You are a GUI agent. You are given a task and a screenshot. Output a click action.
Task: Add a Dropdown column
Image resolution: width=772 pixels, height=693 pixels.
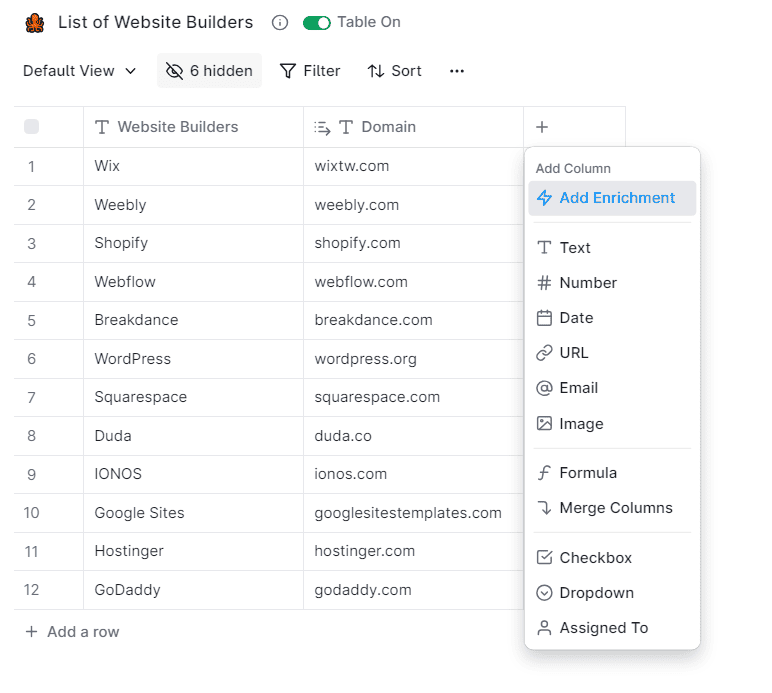tap(612, 593)
